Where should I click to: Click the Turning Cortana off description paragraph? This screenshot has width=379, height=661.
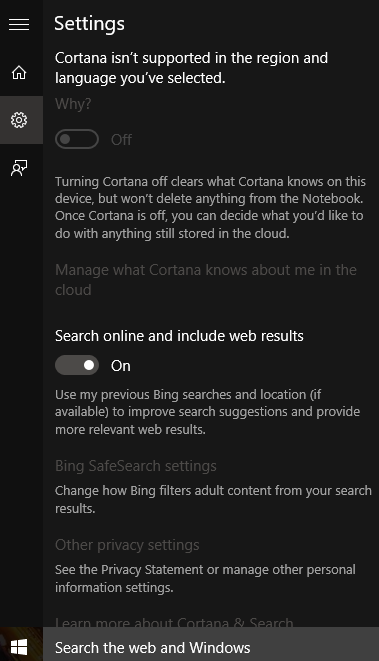[x=210, y=207]
